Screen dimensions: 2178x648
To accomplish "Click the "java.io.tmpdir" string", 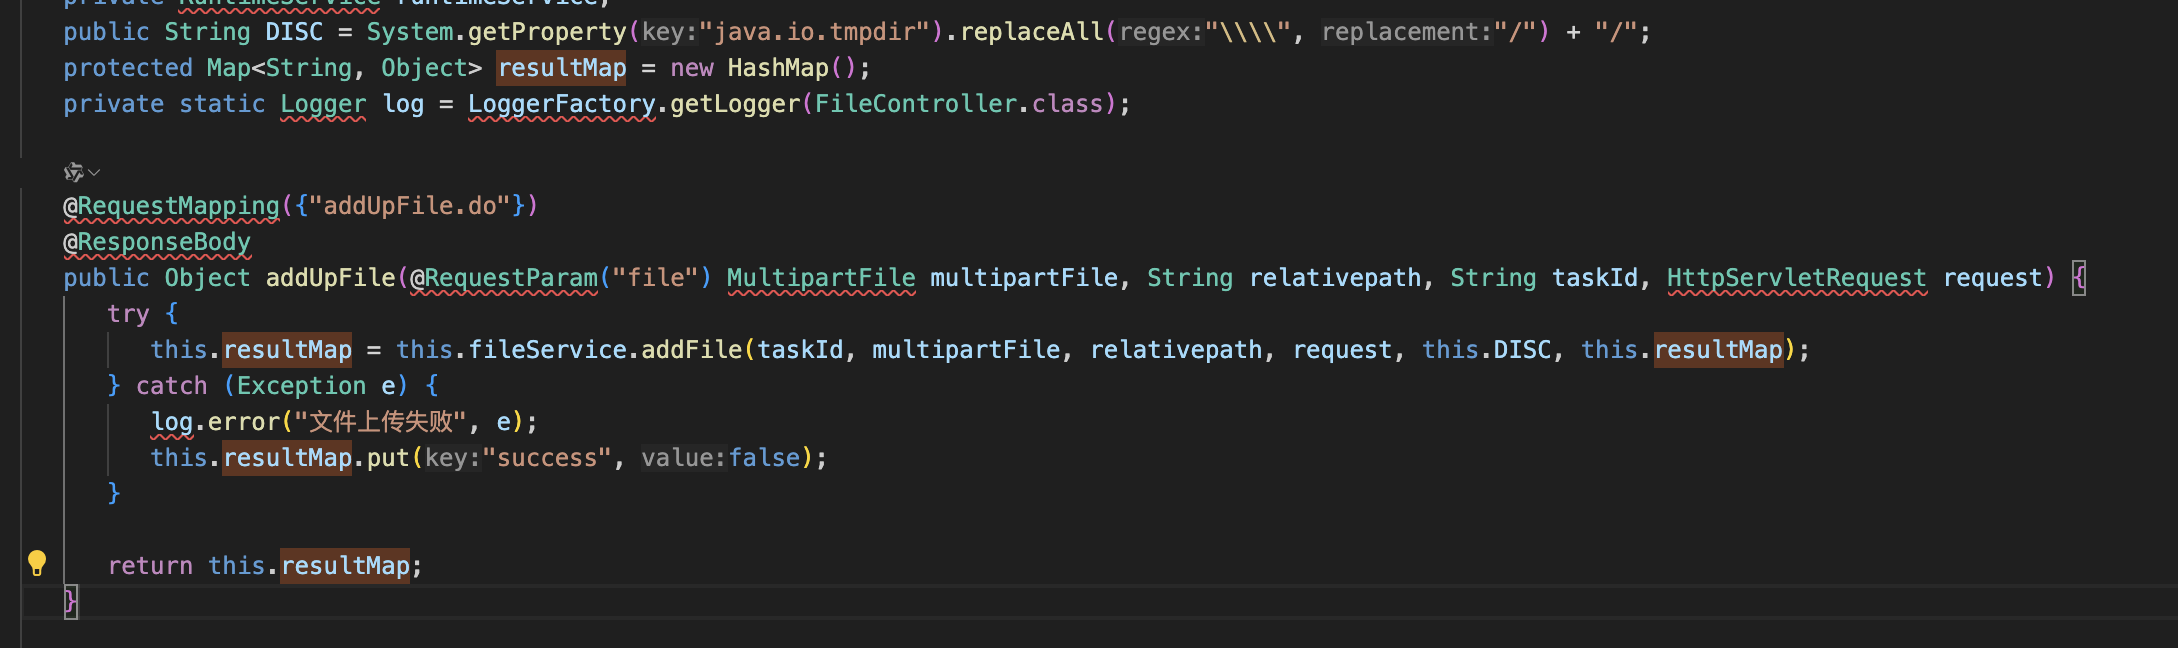I will tap(806, 32).
